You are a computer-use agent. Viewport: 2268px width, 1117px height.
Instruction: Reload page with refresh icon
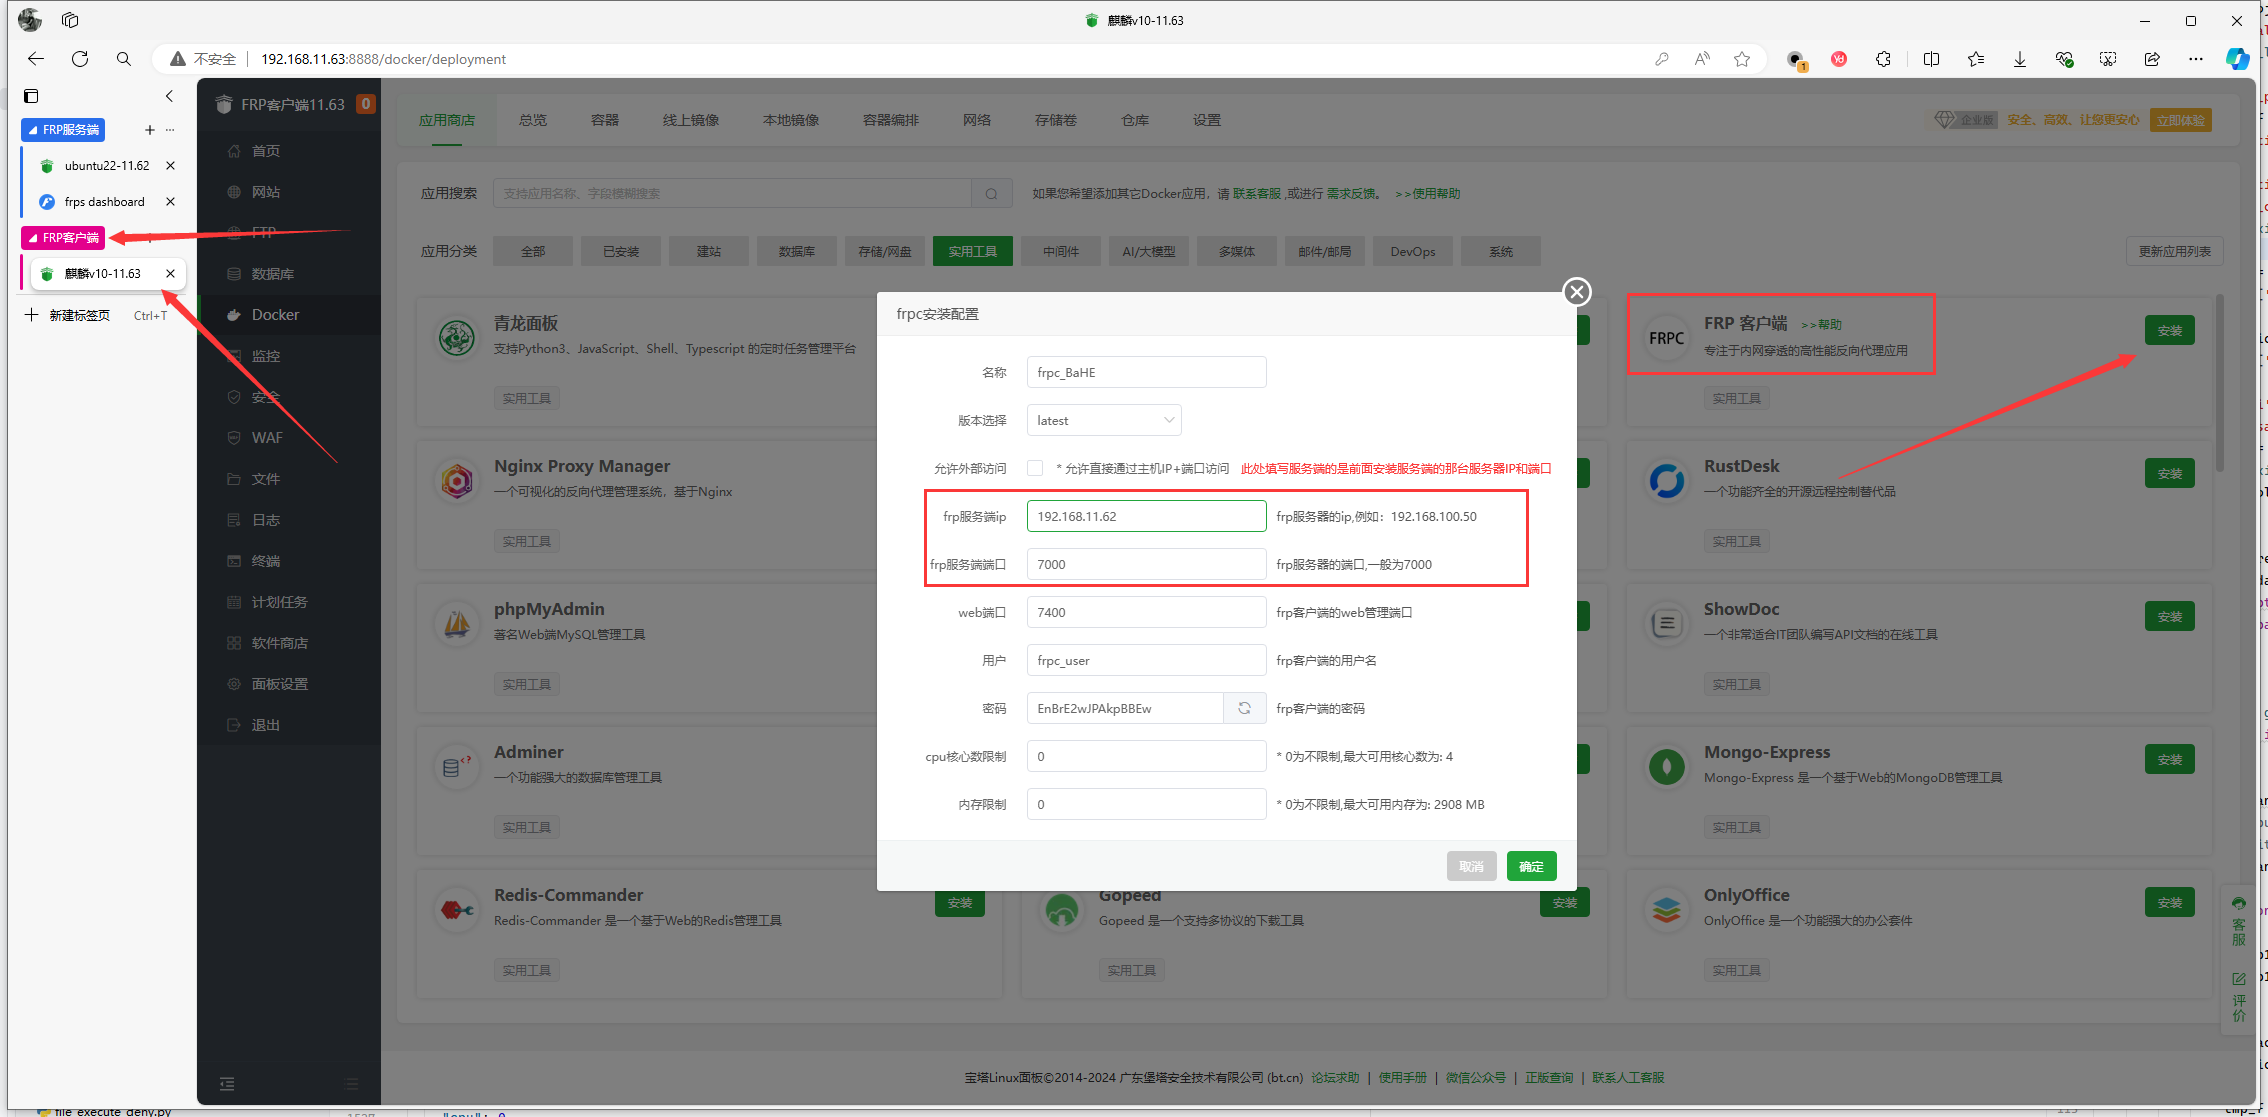(80, 59)
